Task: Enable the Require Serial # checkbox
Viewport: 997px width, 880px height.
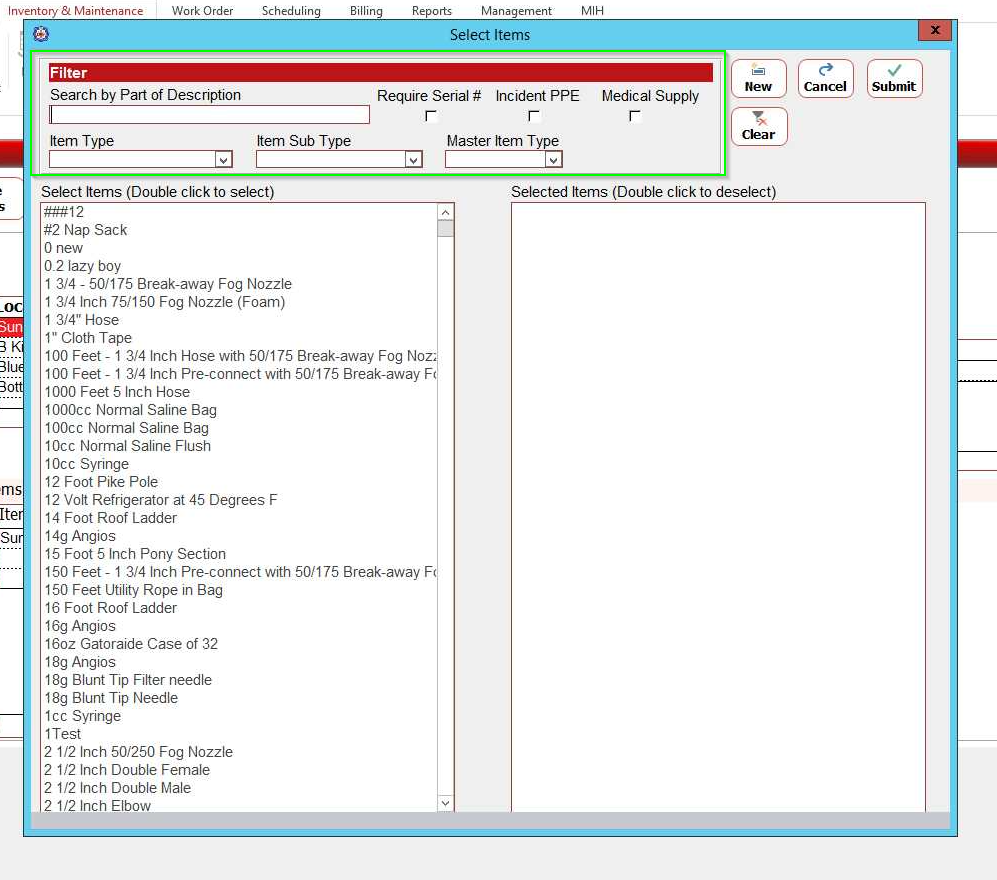Action: coord(431,116)
